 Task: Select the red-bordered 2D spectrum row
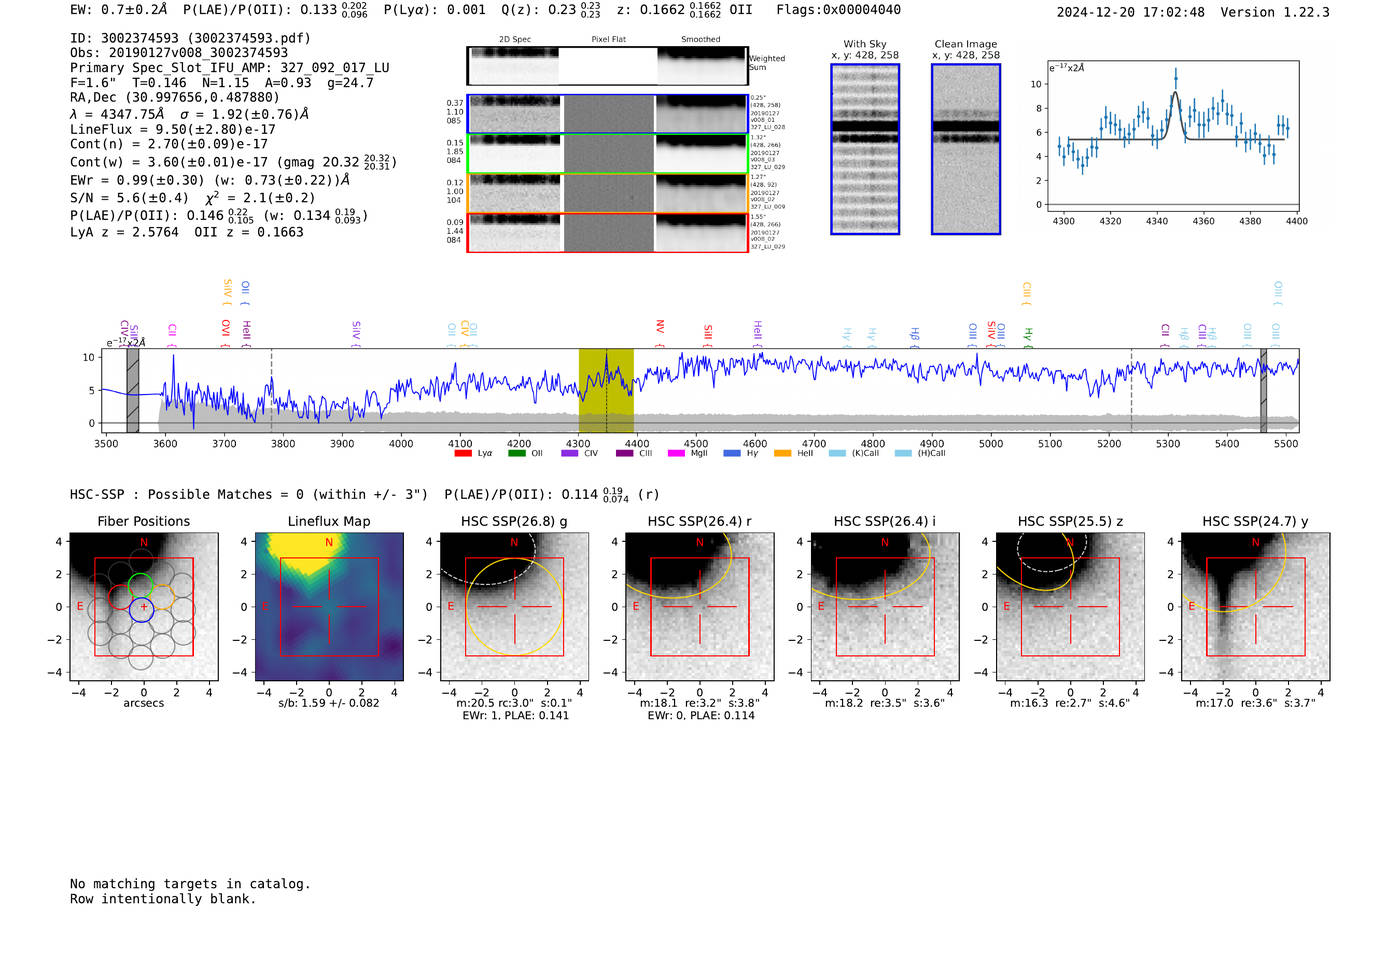607,233
